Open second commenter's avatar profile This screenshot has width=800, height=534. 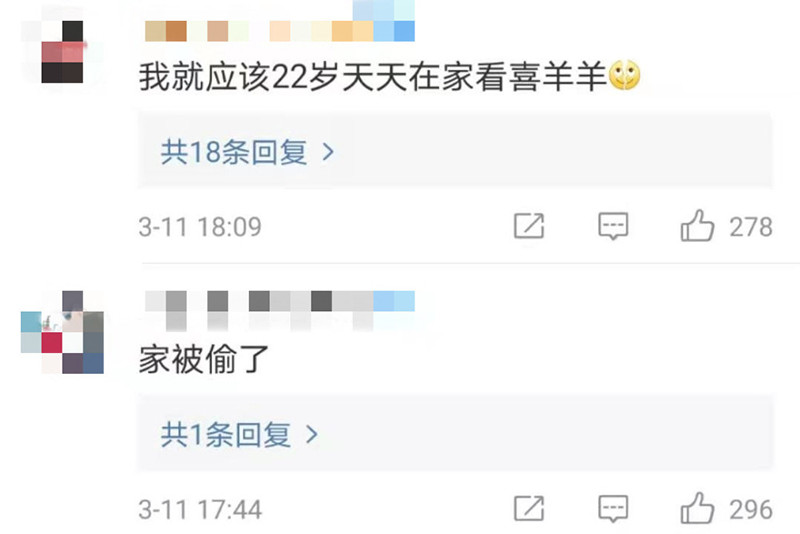[x=62, y=332]
